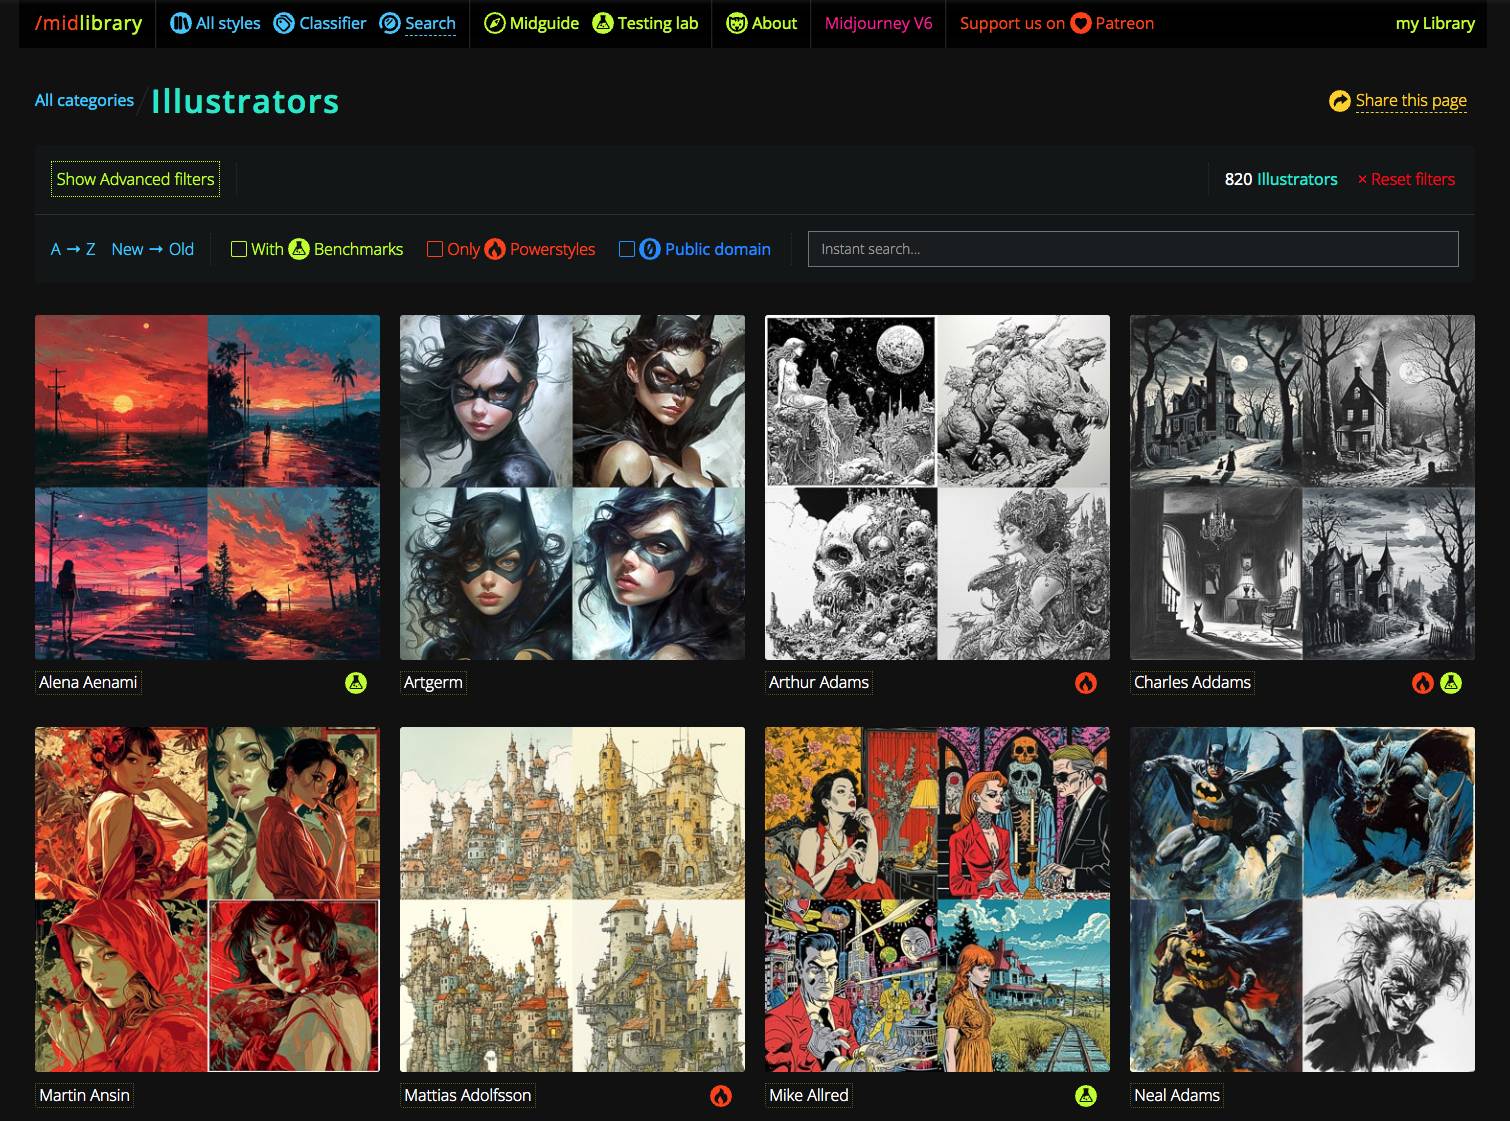The width and height of the screenshot is (1510, 1121).
Task: Click the flame icon next to Powerstyles
Action: coord(495,249)
